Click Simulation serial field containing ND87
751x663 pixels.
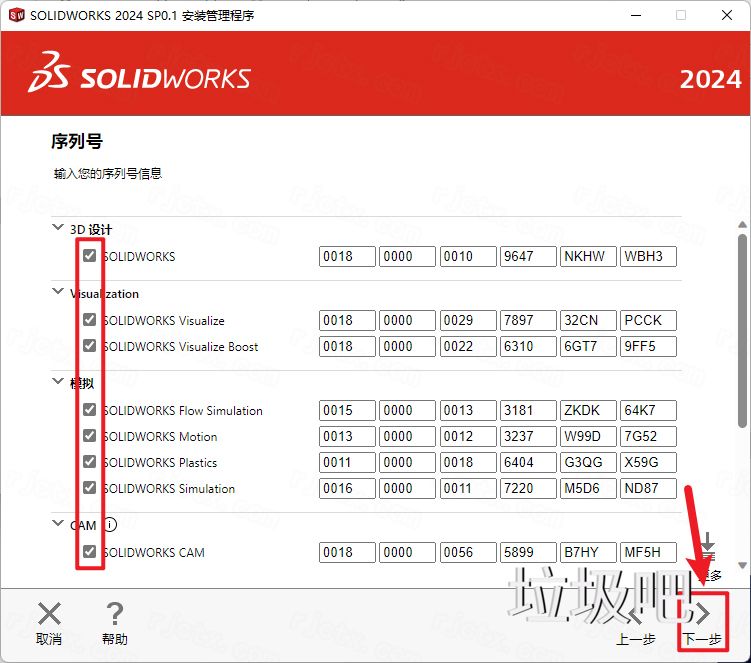tap(648, 488)
